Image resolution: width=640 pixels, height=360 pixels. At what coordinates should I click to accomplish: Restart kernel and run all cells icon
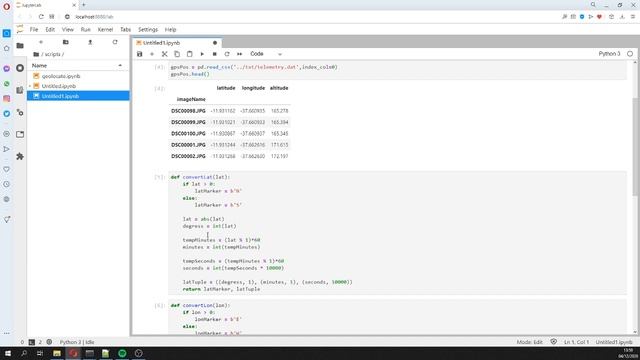tap(240, 54)
